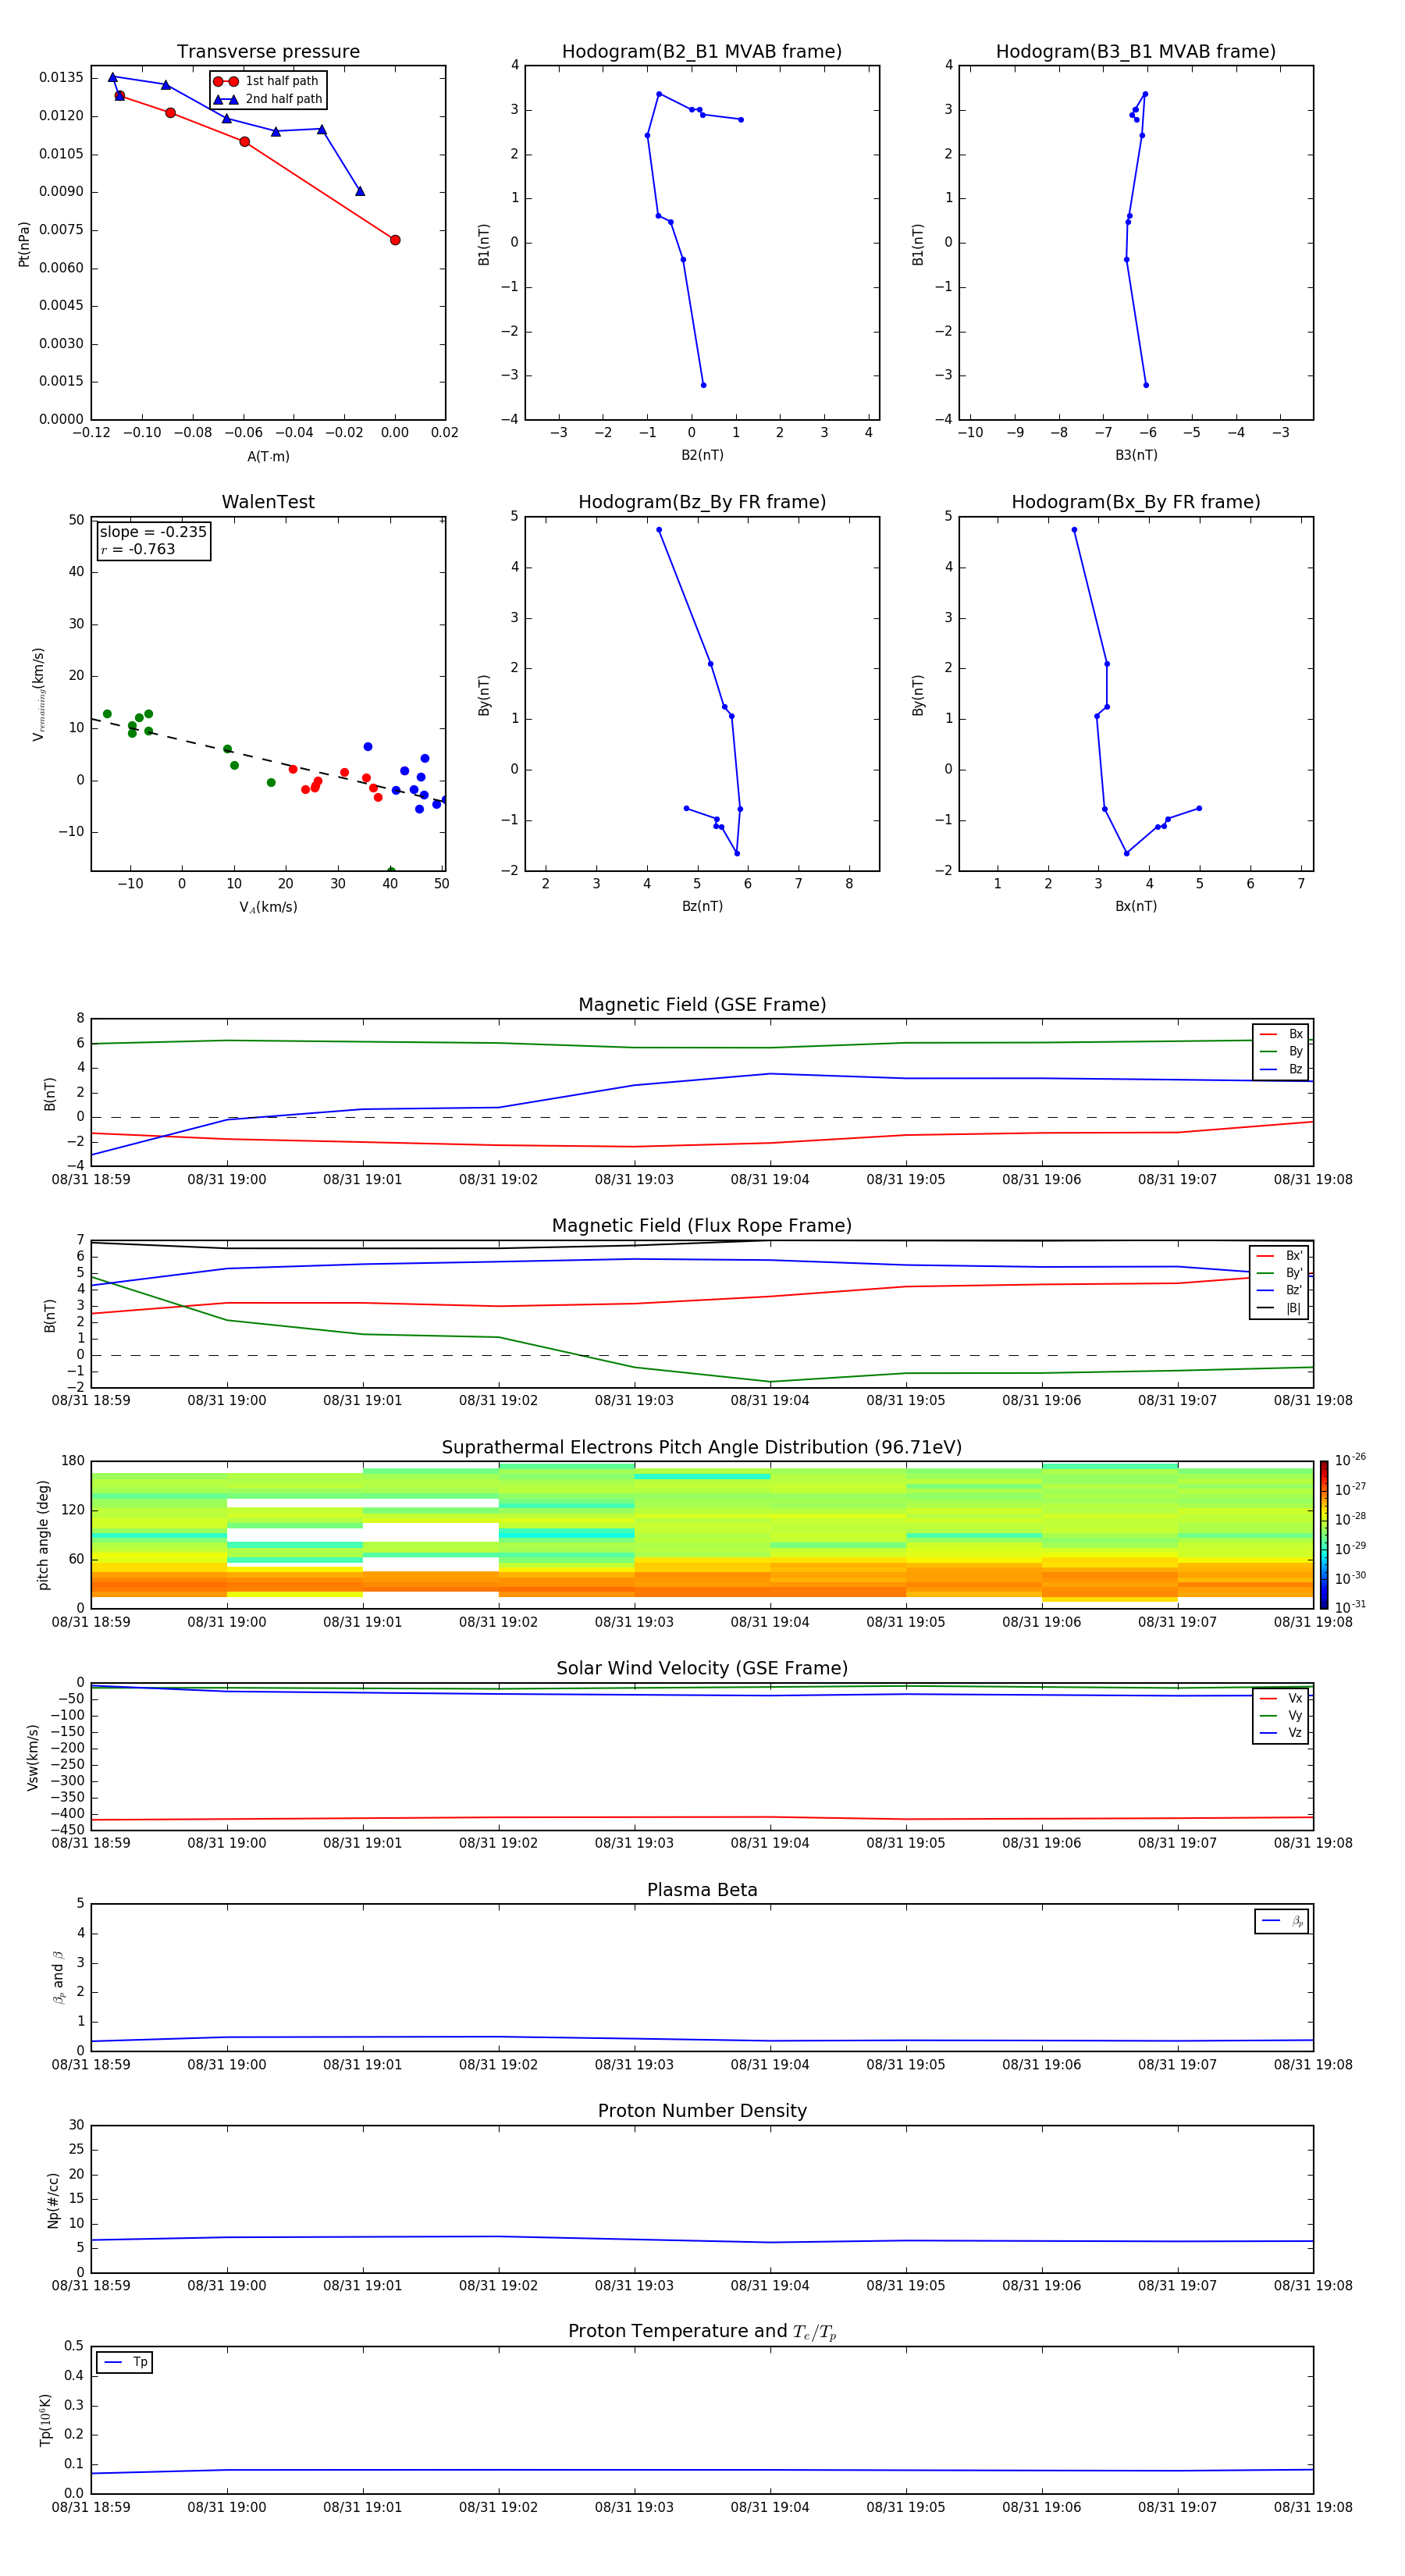Screen dimensions: 1405x2576
Task: Click 'pitch angle (deg)' axis label
Action: 43,1535
